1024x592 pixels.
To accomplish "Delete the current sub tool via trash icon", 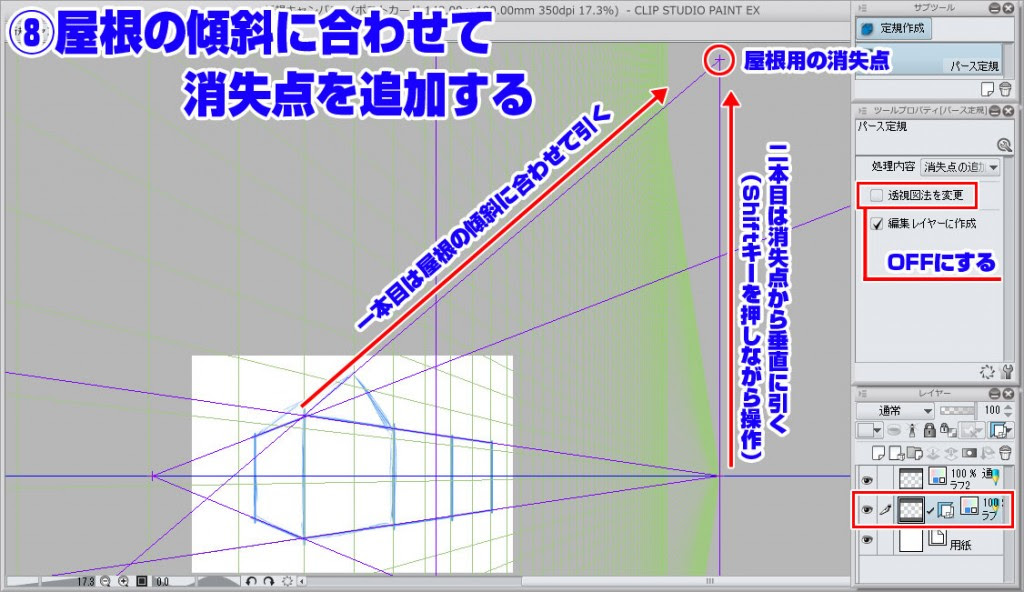I will pyautogui.click(x=1005, y=89).
